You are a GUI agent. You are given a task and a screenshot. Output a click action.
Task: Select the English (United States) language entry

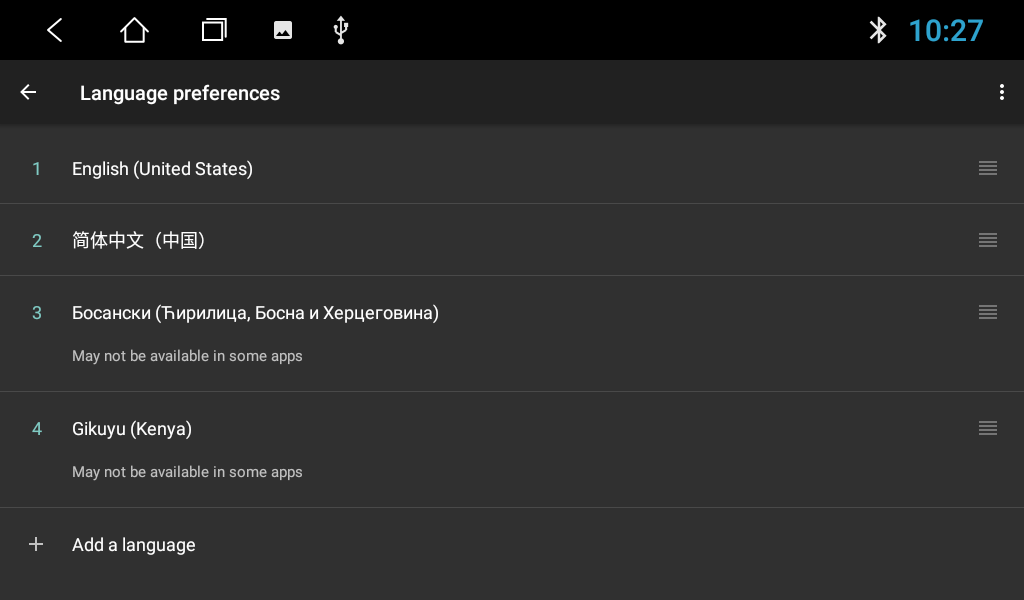coord(162,169)
